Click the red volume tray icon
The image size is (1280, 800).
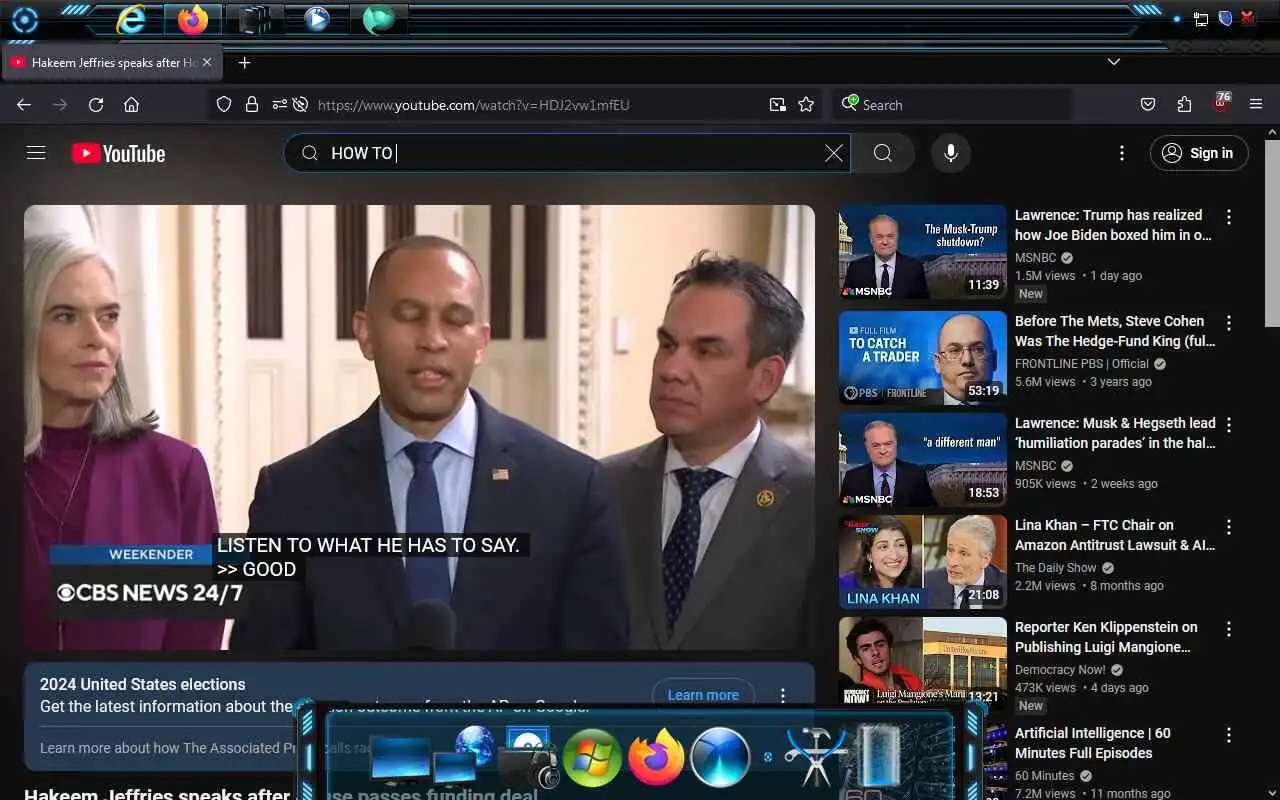point(1248,18)
